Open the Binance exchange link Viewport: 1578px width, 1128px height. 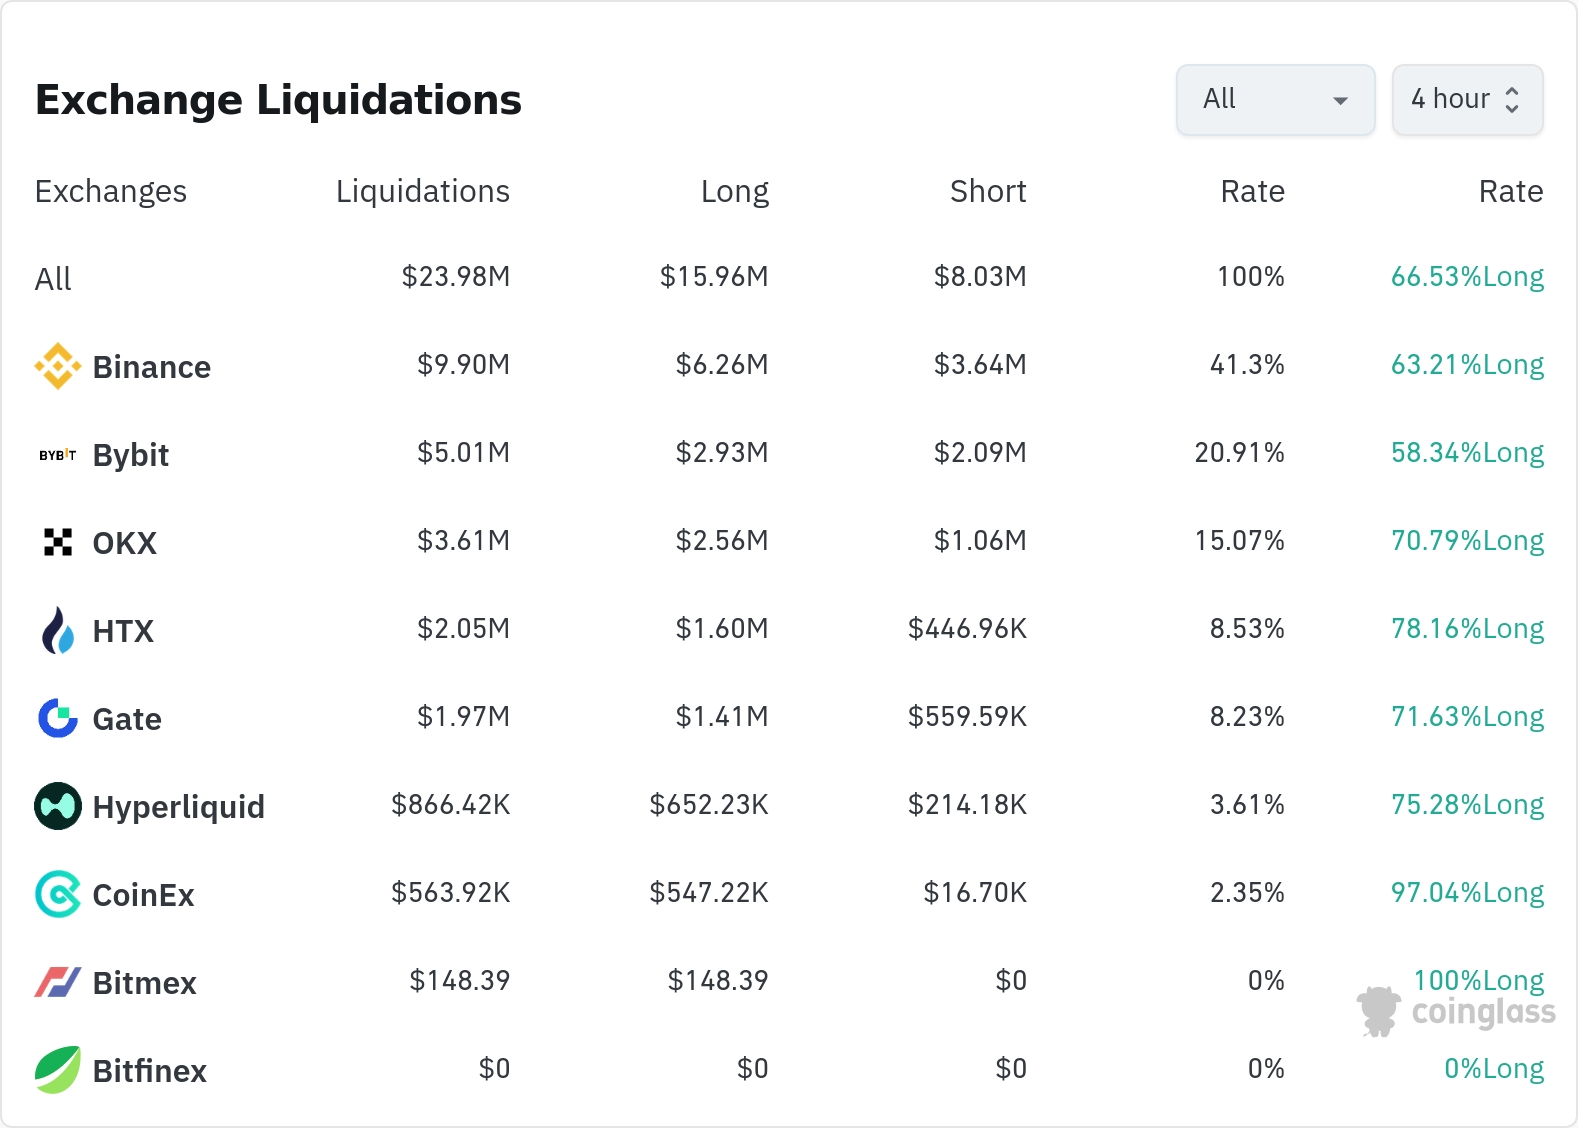pos(151,367)
